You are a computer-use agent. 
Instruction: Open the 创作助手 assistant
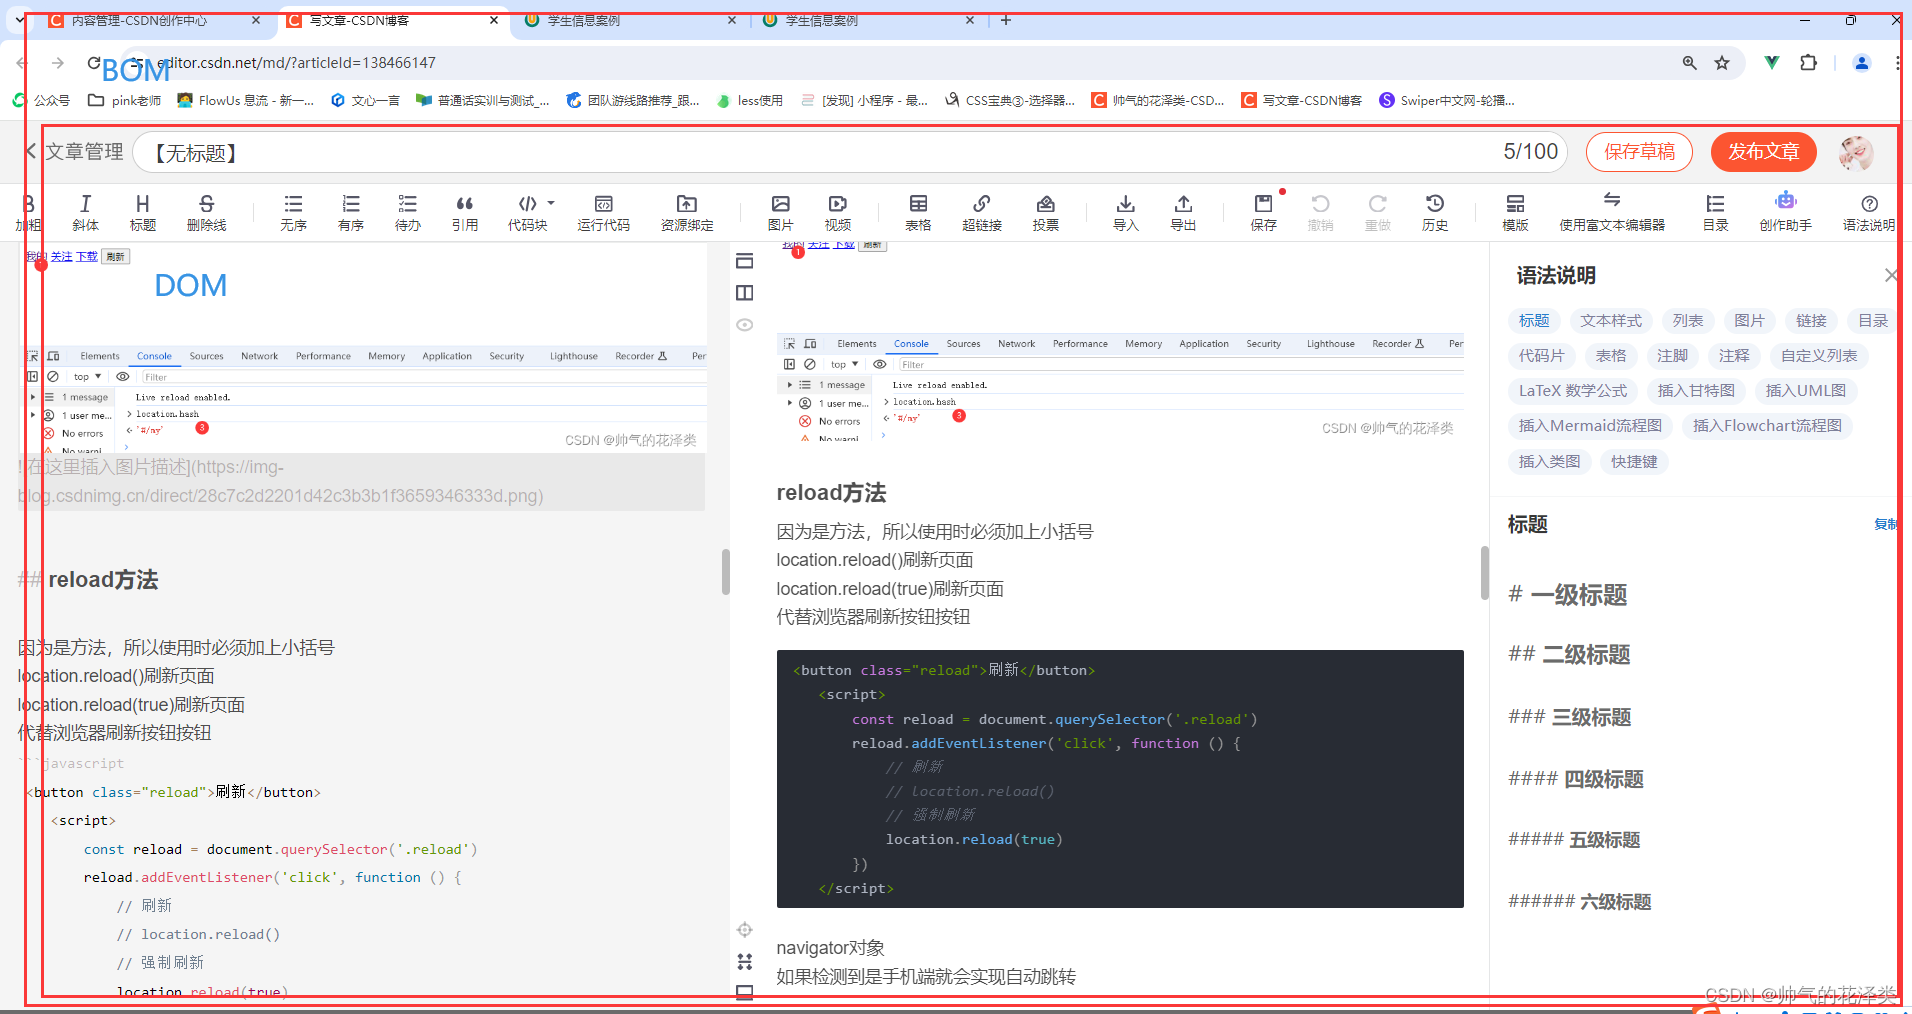tap(1786, 213)
